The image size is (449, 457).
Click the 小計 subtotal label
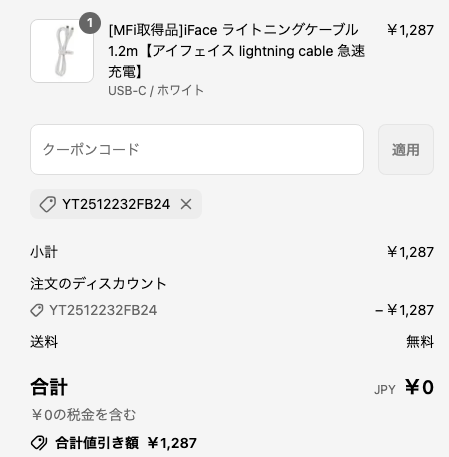click(44, 252)
